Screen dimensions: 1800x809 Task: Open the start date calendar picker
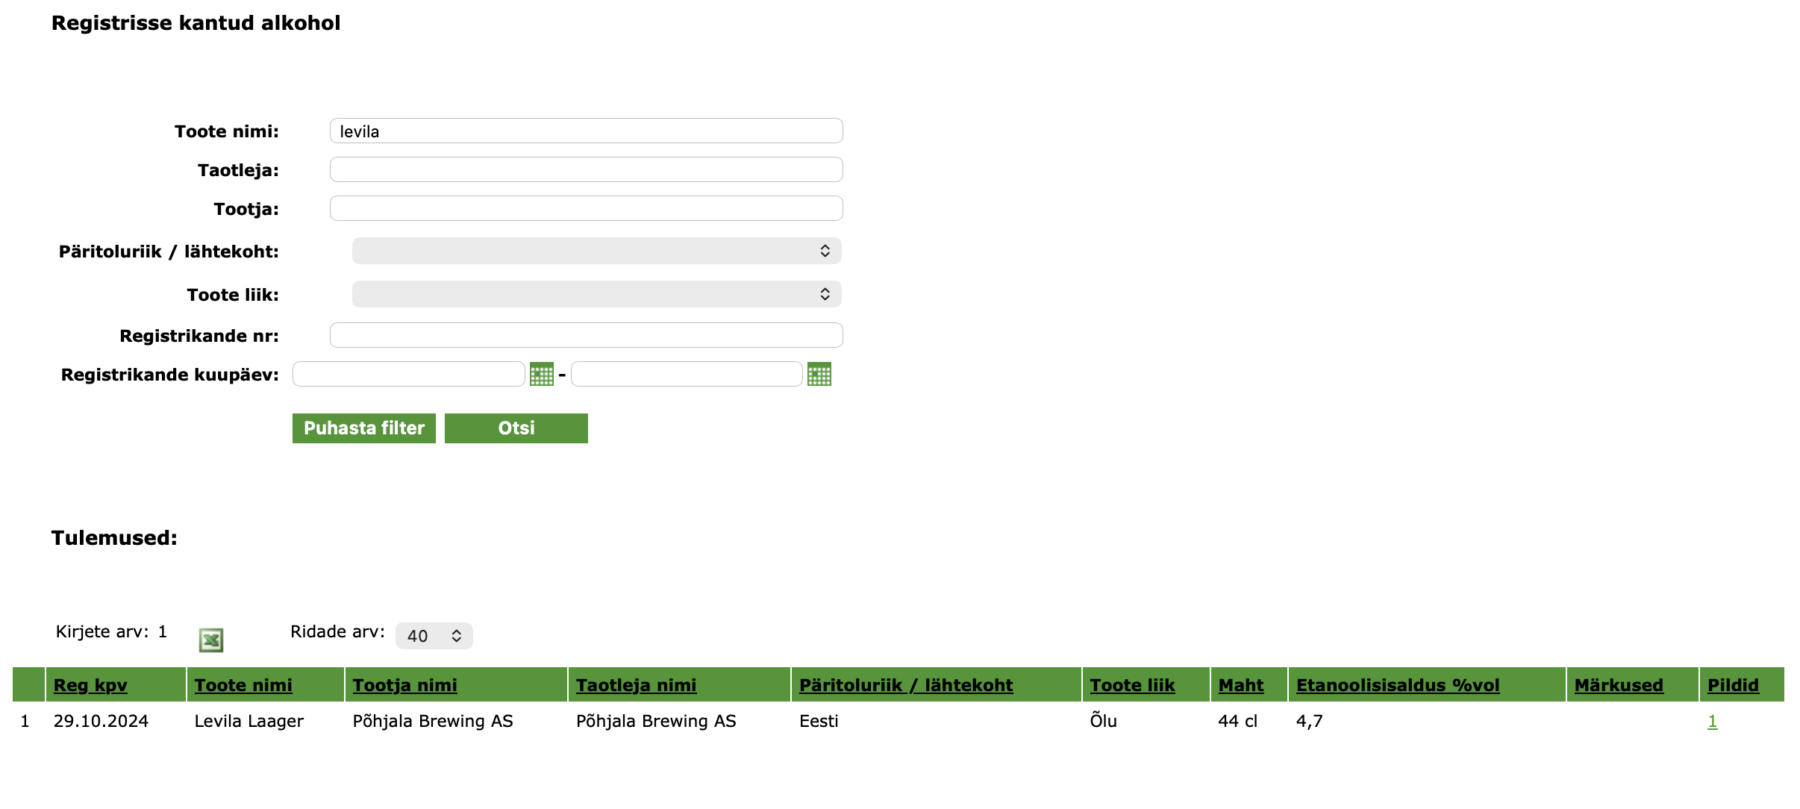(541, 375)
